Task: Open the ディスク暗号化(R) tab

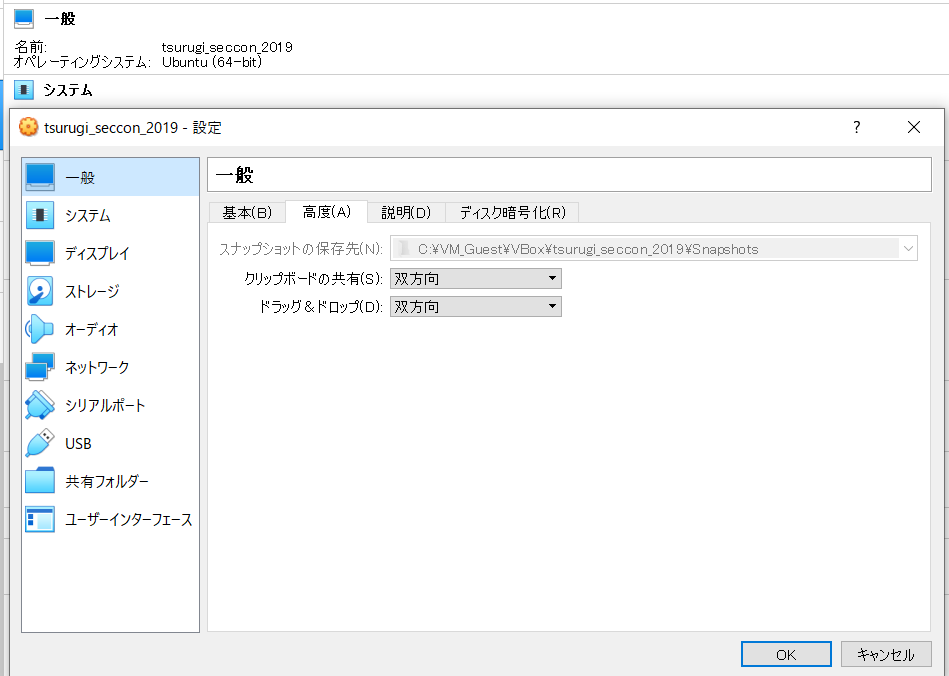Action: (x=512, y=213)
